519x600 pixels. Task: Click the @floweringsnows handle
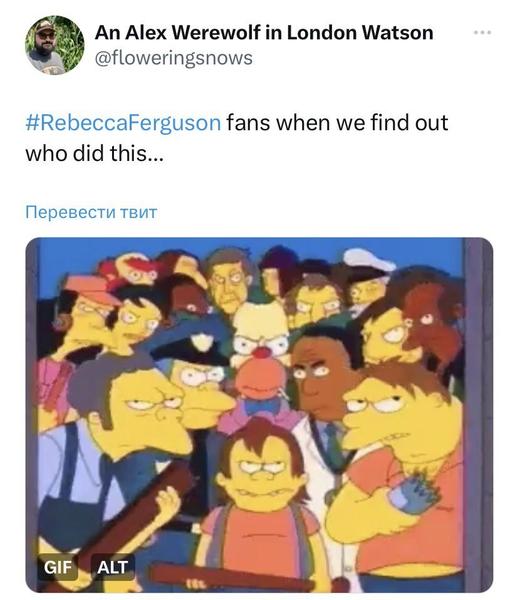[173, 58]
